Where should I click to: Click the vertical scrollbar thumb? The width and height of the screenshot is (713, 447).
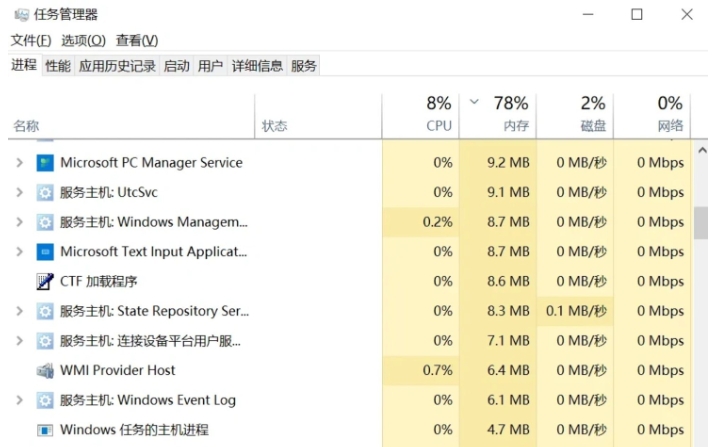click(701, 223)
